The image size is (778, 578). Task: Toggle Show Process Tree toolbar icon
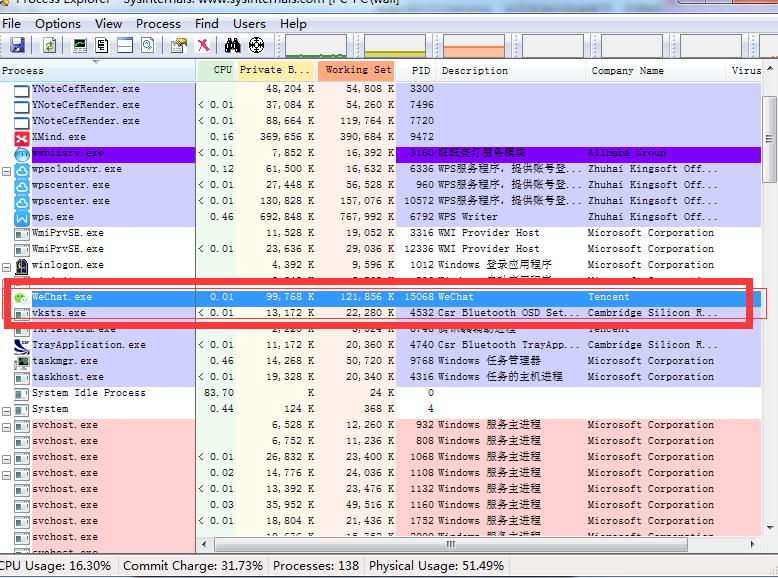pyautogui.click(x=102, y=46)
